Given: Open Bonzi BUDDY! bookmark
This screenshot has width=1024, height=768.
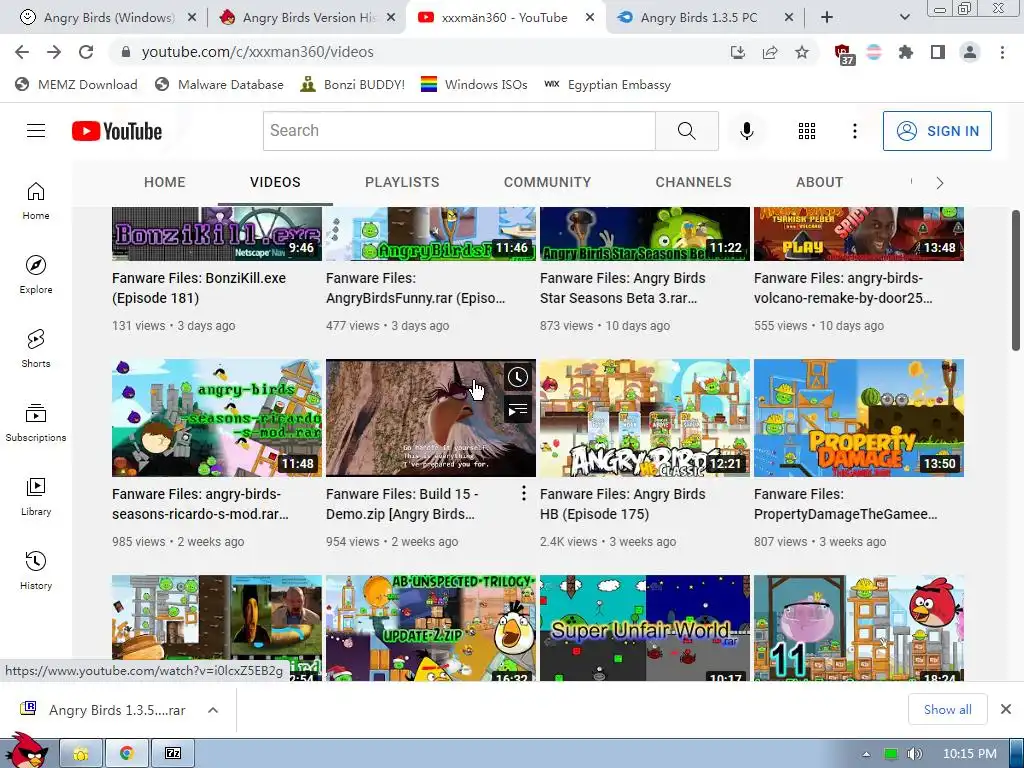Looking at the screenshot, I should coord(353,84).
